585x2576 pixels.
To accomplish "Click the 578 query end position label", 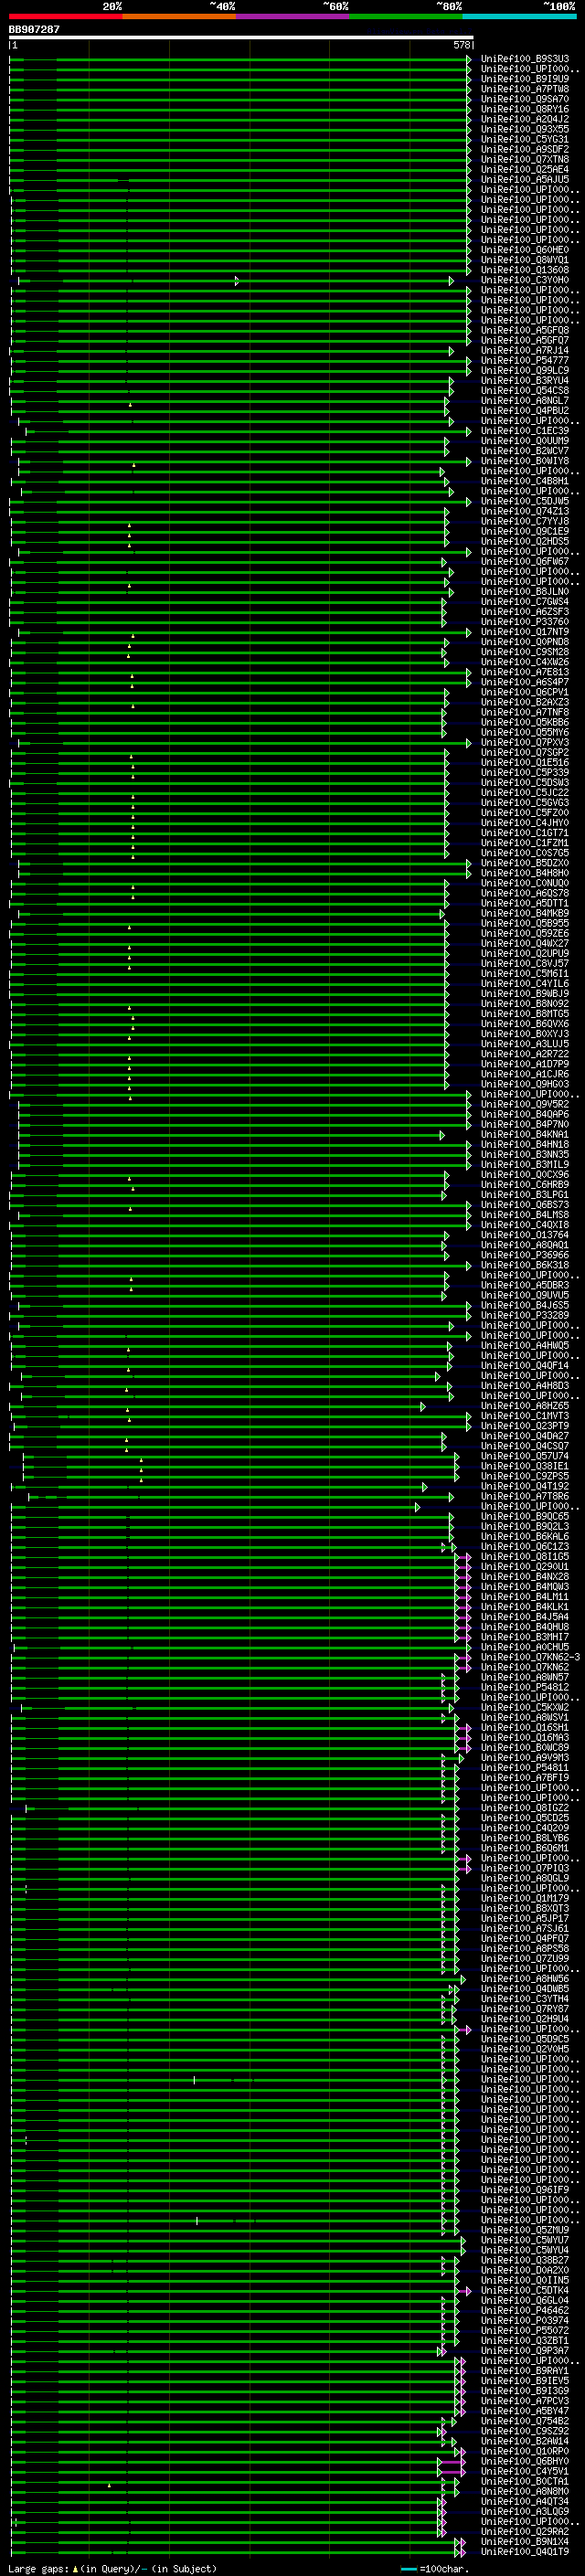I will tap(461, 45).
